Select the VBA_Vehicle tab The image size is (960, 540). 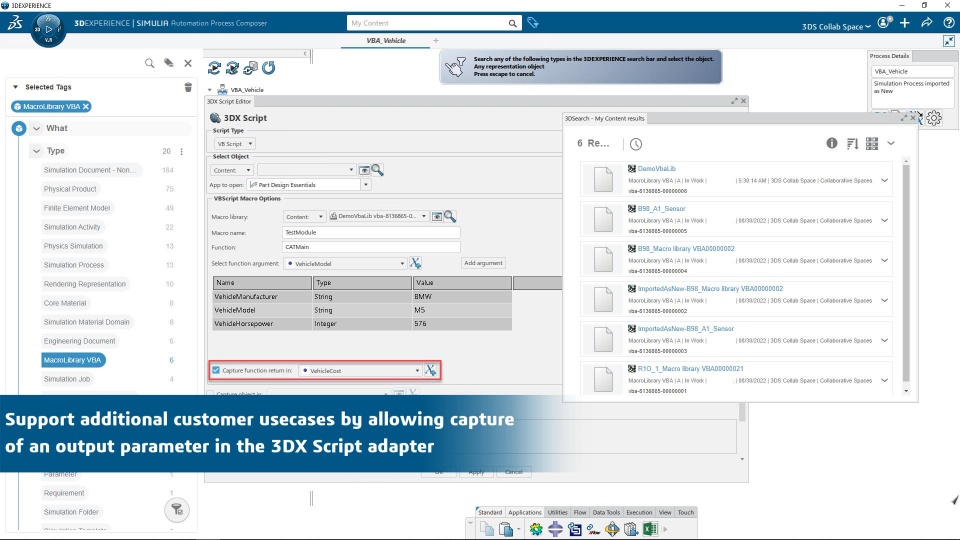pos(386,40)
